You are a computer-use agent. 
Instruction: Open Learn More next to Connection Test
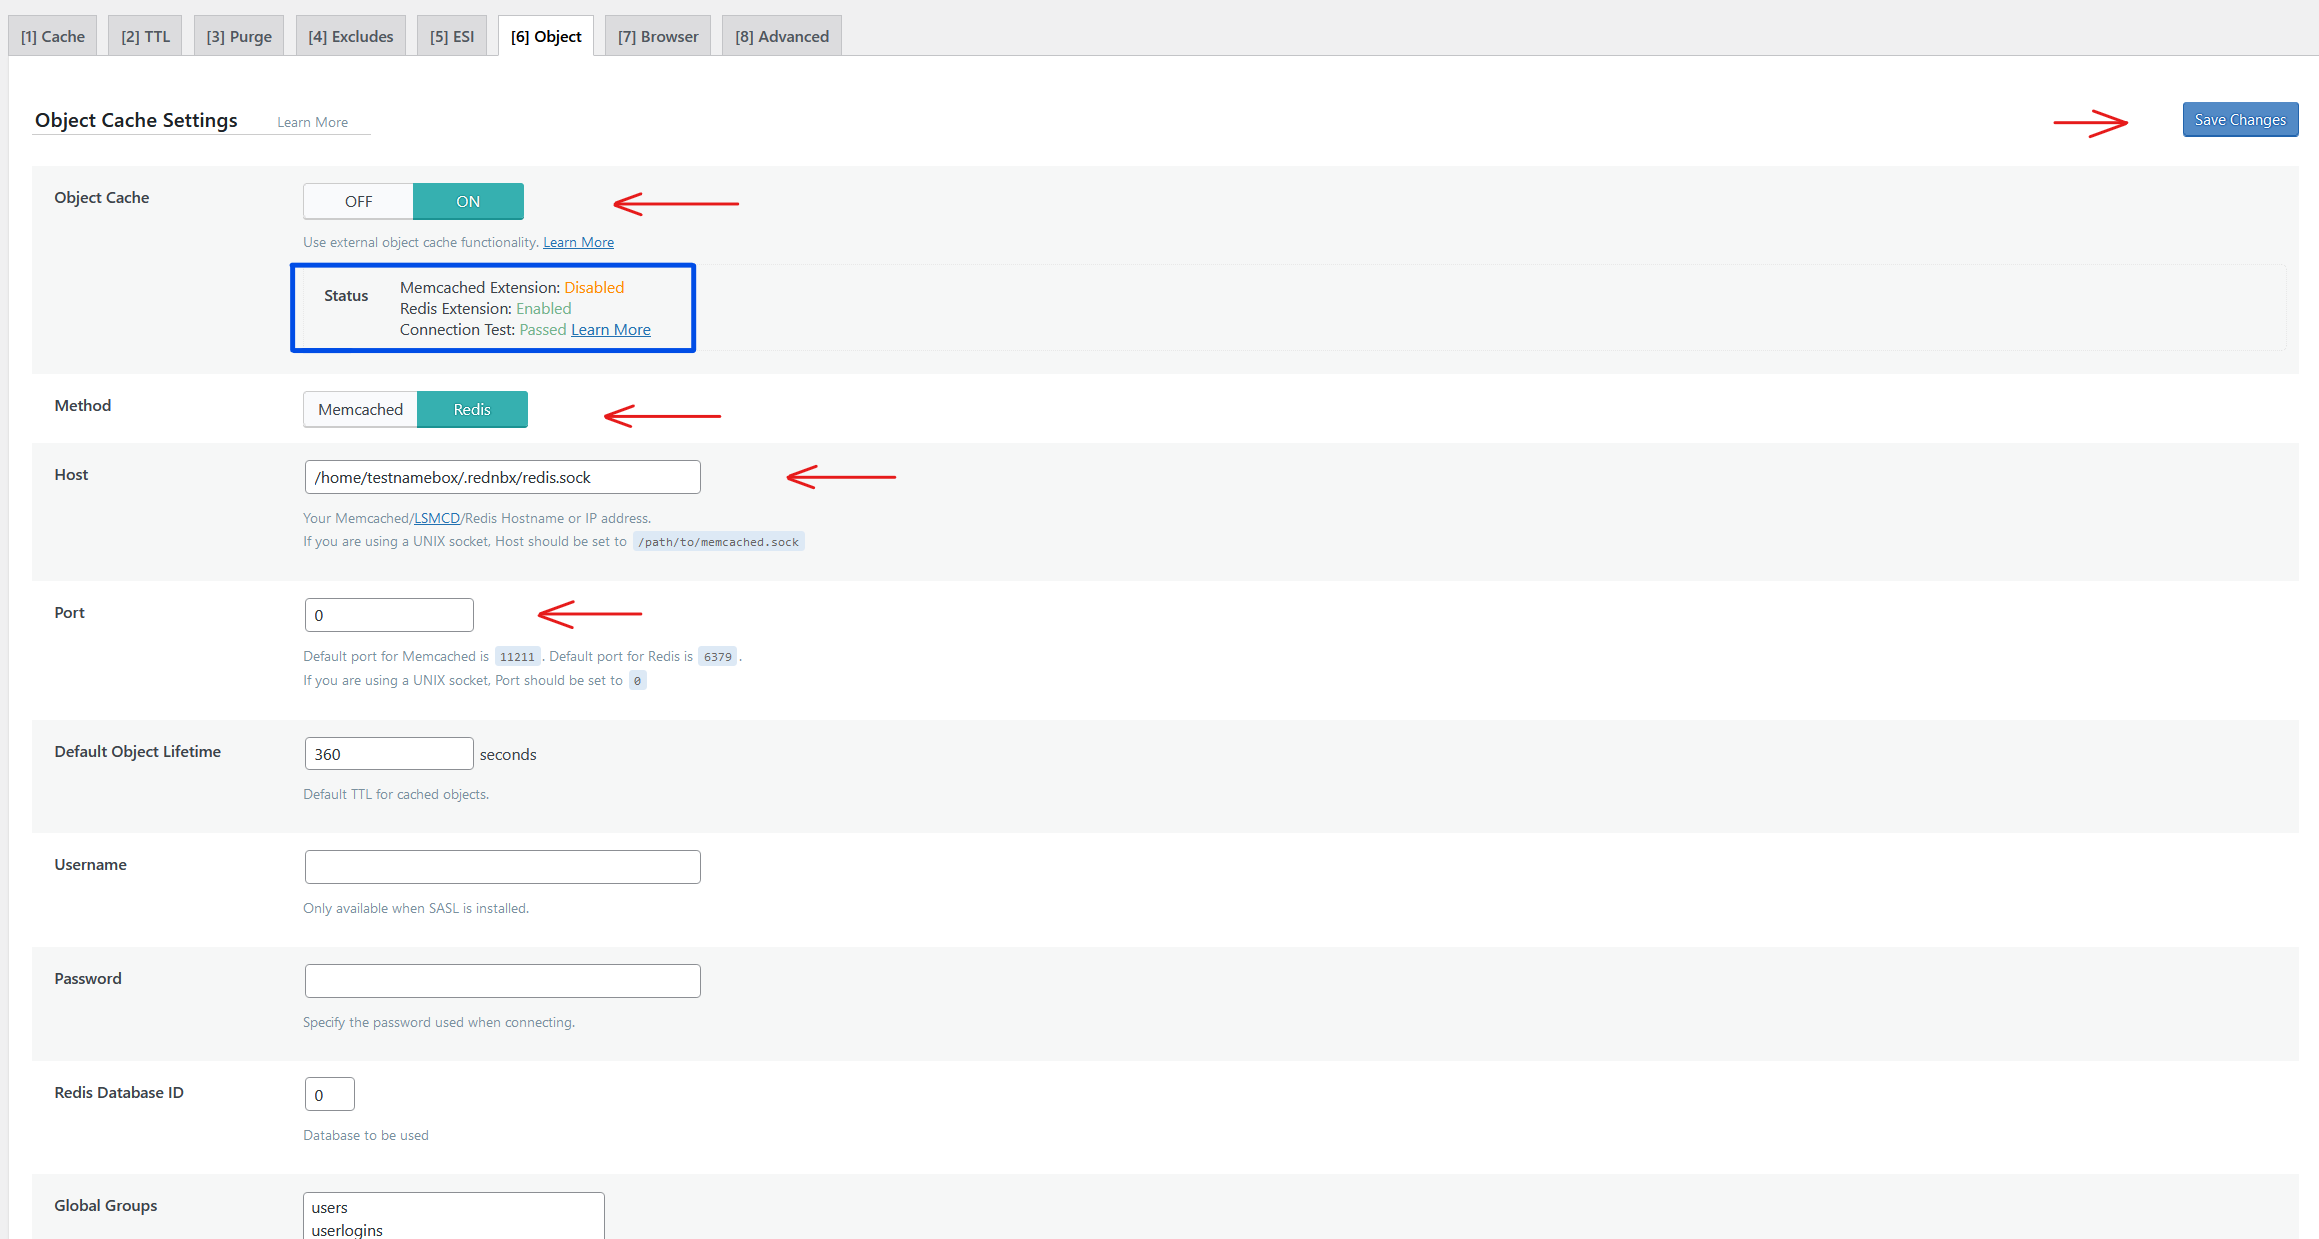pyautogui.click(x=611, y=330)
